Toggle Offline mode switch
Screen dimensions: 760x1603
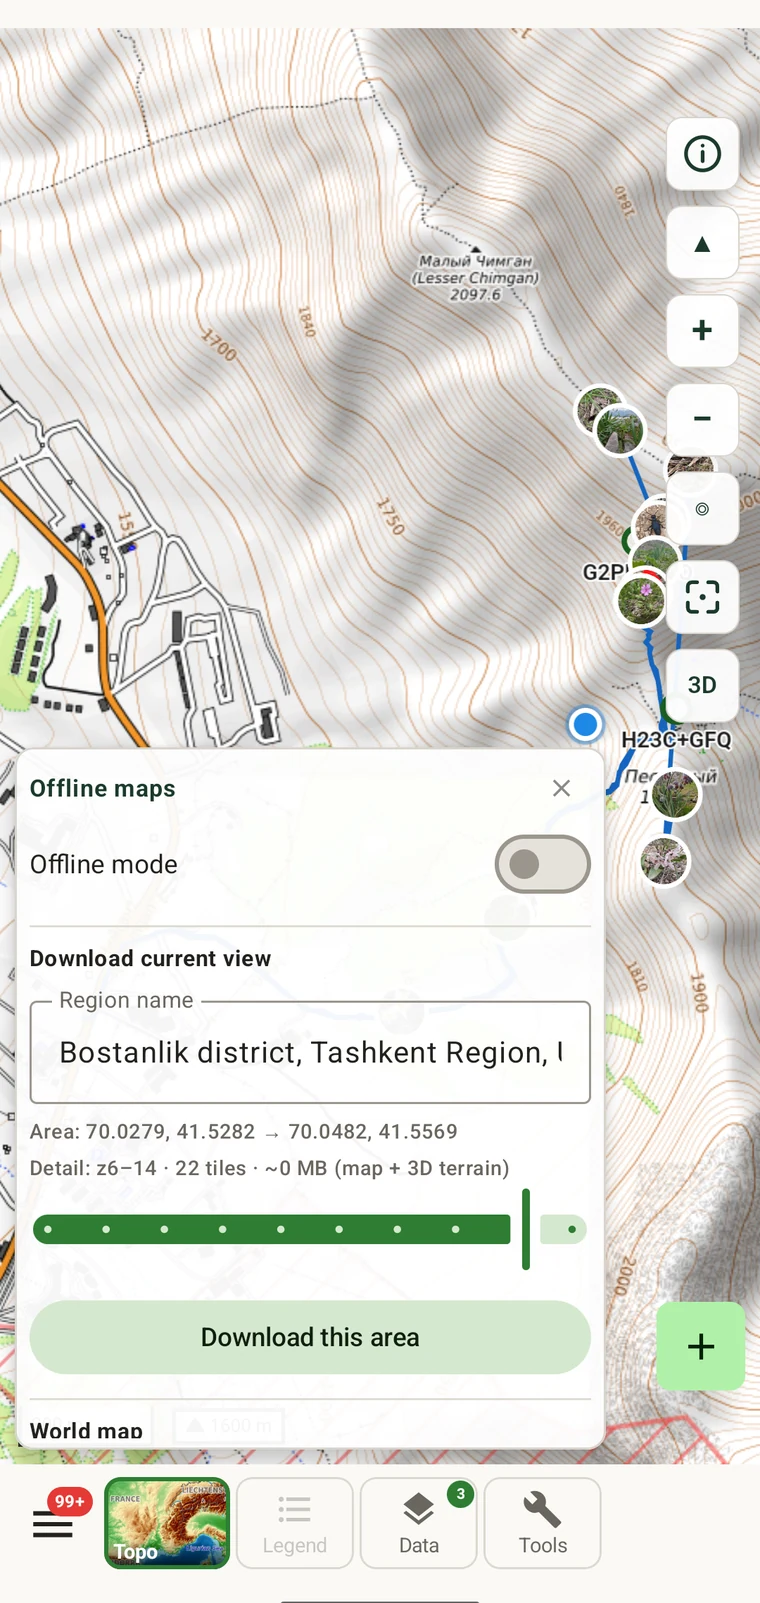click(542, 864)
